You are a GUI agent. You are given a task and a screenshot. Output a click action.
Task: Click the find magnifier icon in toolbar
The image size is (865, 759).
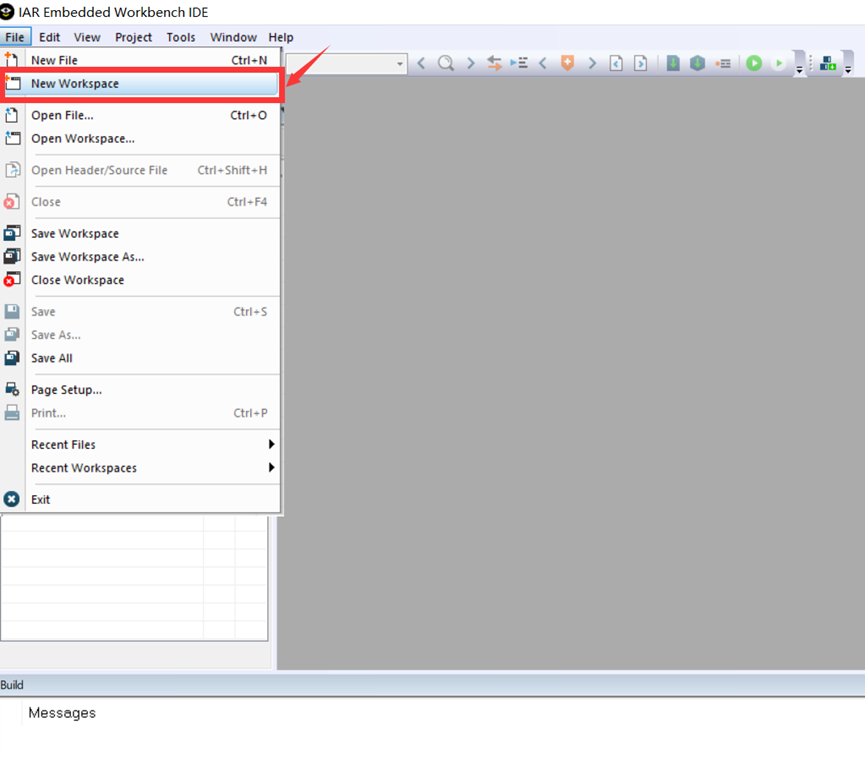(x=446, y=63)
